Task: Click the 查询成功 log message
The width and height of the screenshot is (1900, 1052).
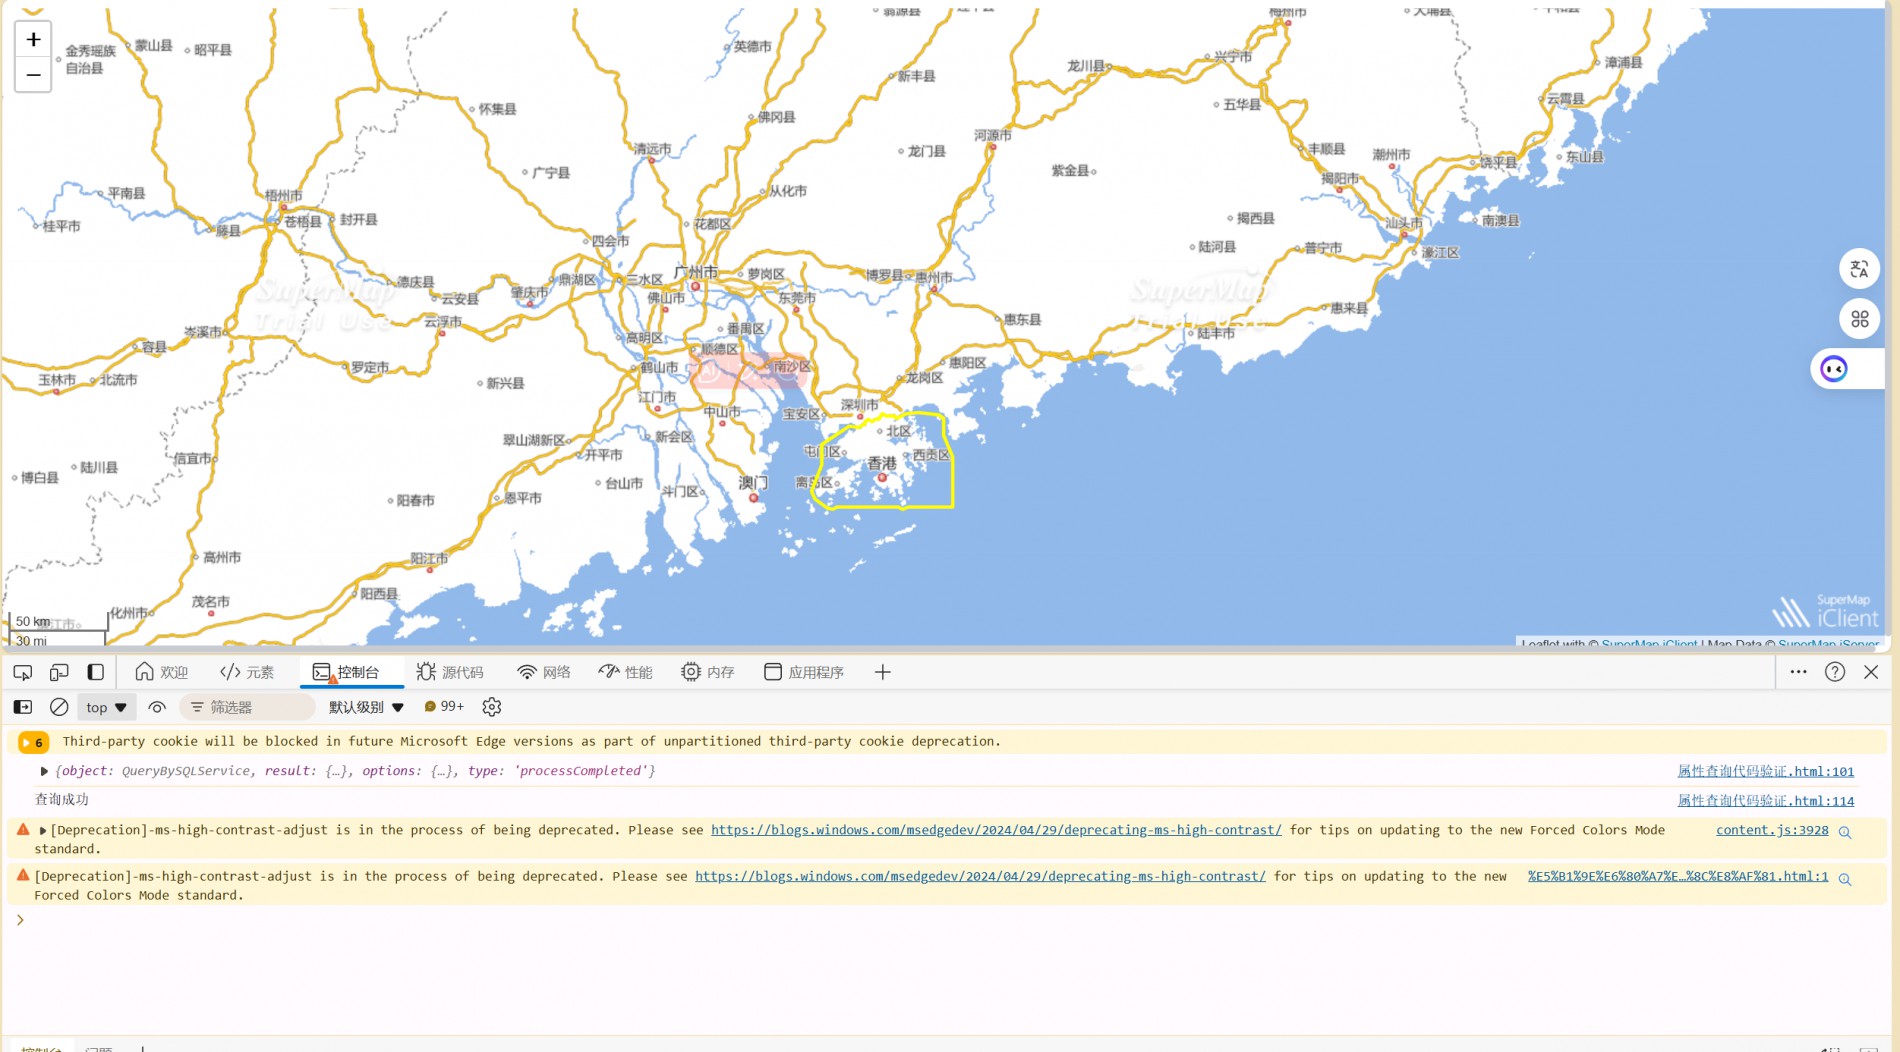Action: point(62,800)
